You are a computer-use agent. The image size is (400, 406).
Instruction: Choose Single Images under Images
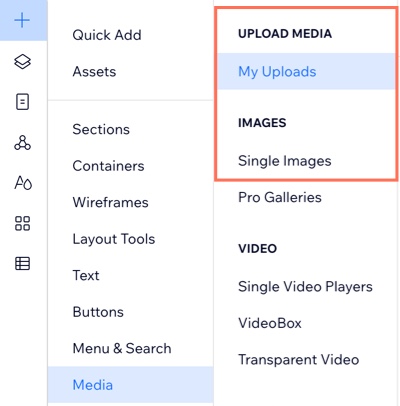285,161
